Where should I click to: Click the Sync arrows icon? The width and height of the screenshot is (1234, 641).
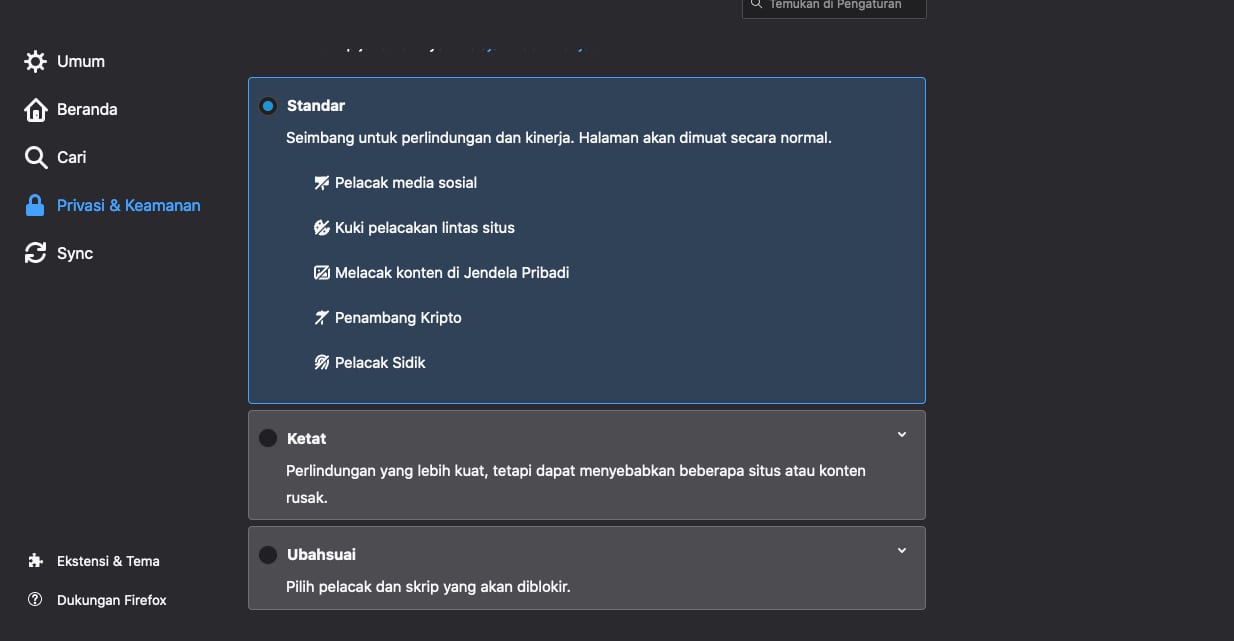pos(35,254)
